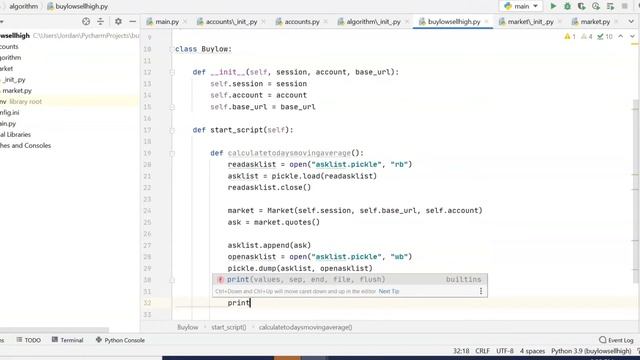Place the caret after print on line 32
640x360 pixels.
click(250, 303)
